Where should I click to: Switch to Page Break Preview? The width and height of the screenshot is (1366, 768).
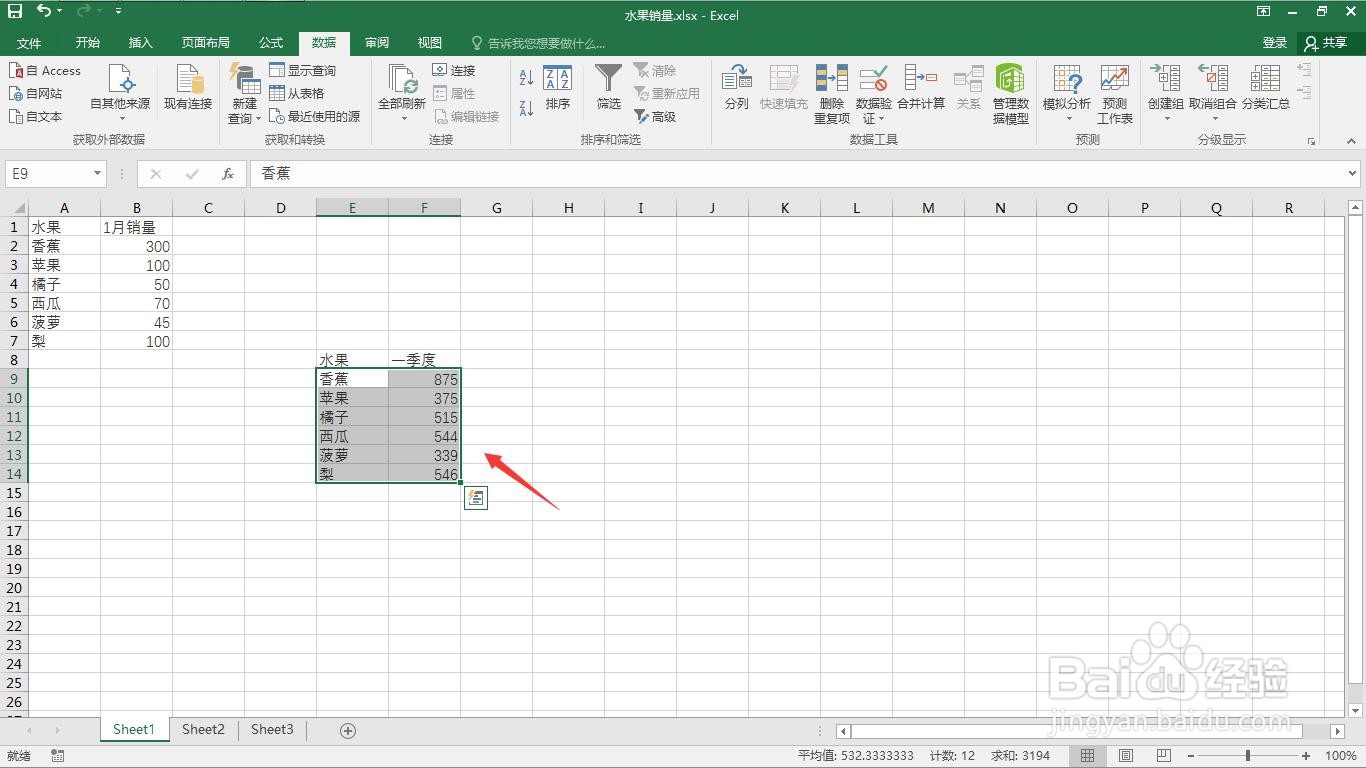1163,756
